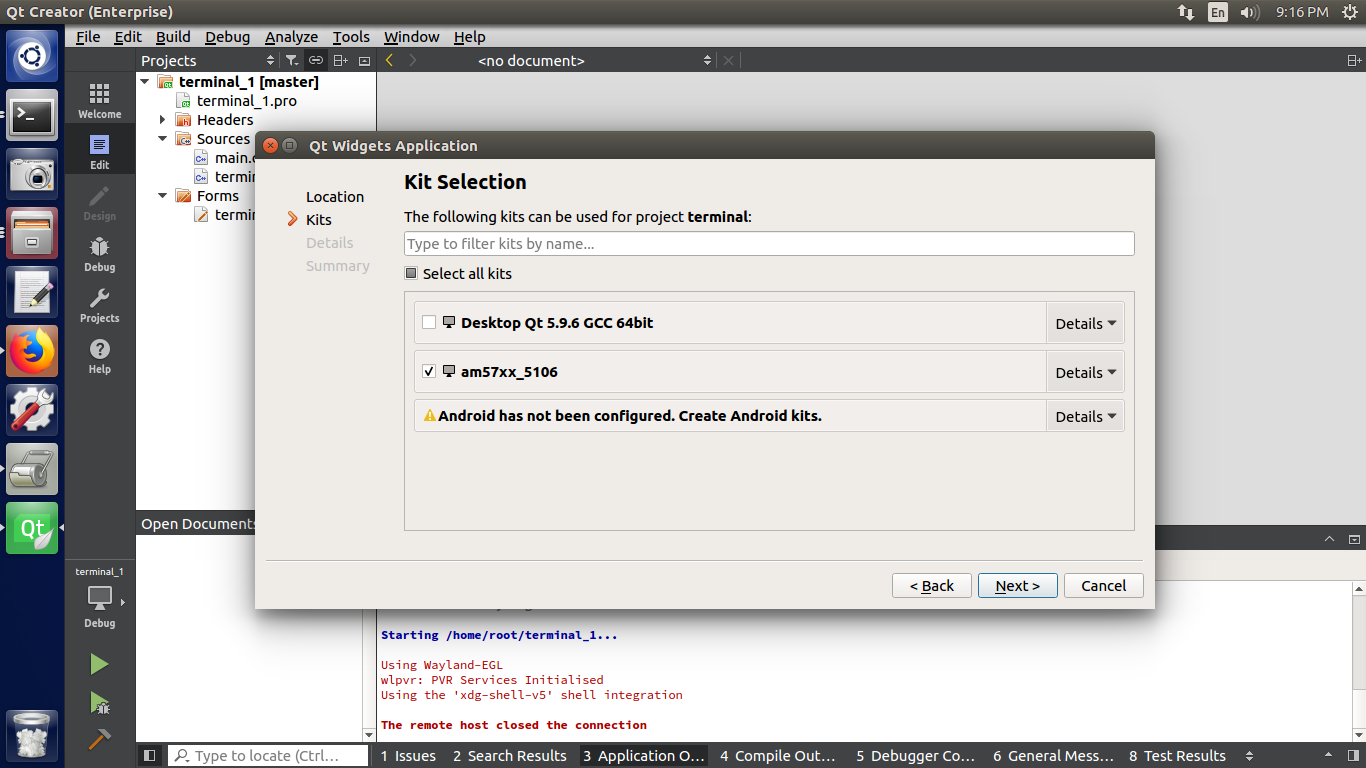Build project with hammer icon
Viewport: 1366px width, 768px height.
coord(99,739)
